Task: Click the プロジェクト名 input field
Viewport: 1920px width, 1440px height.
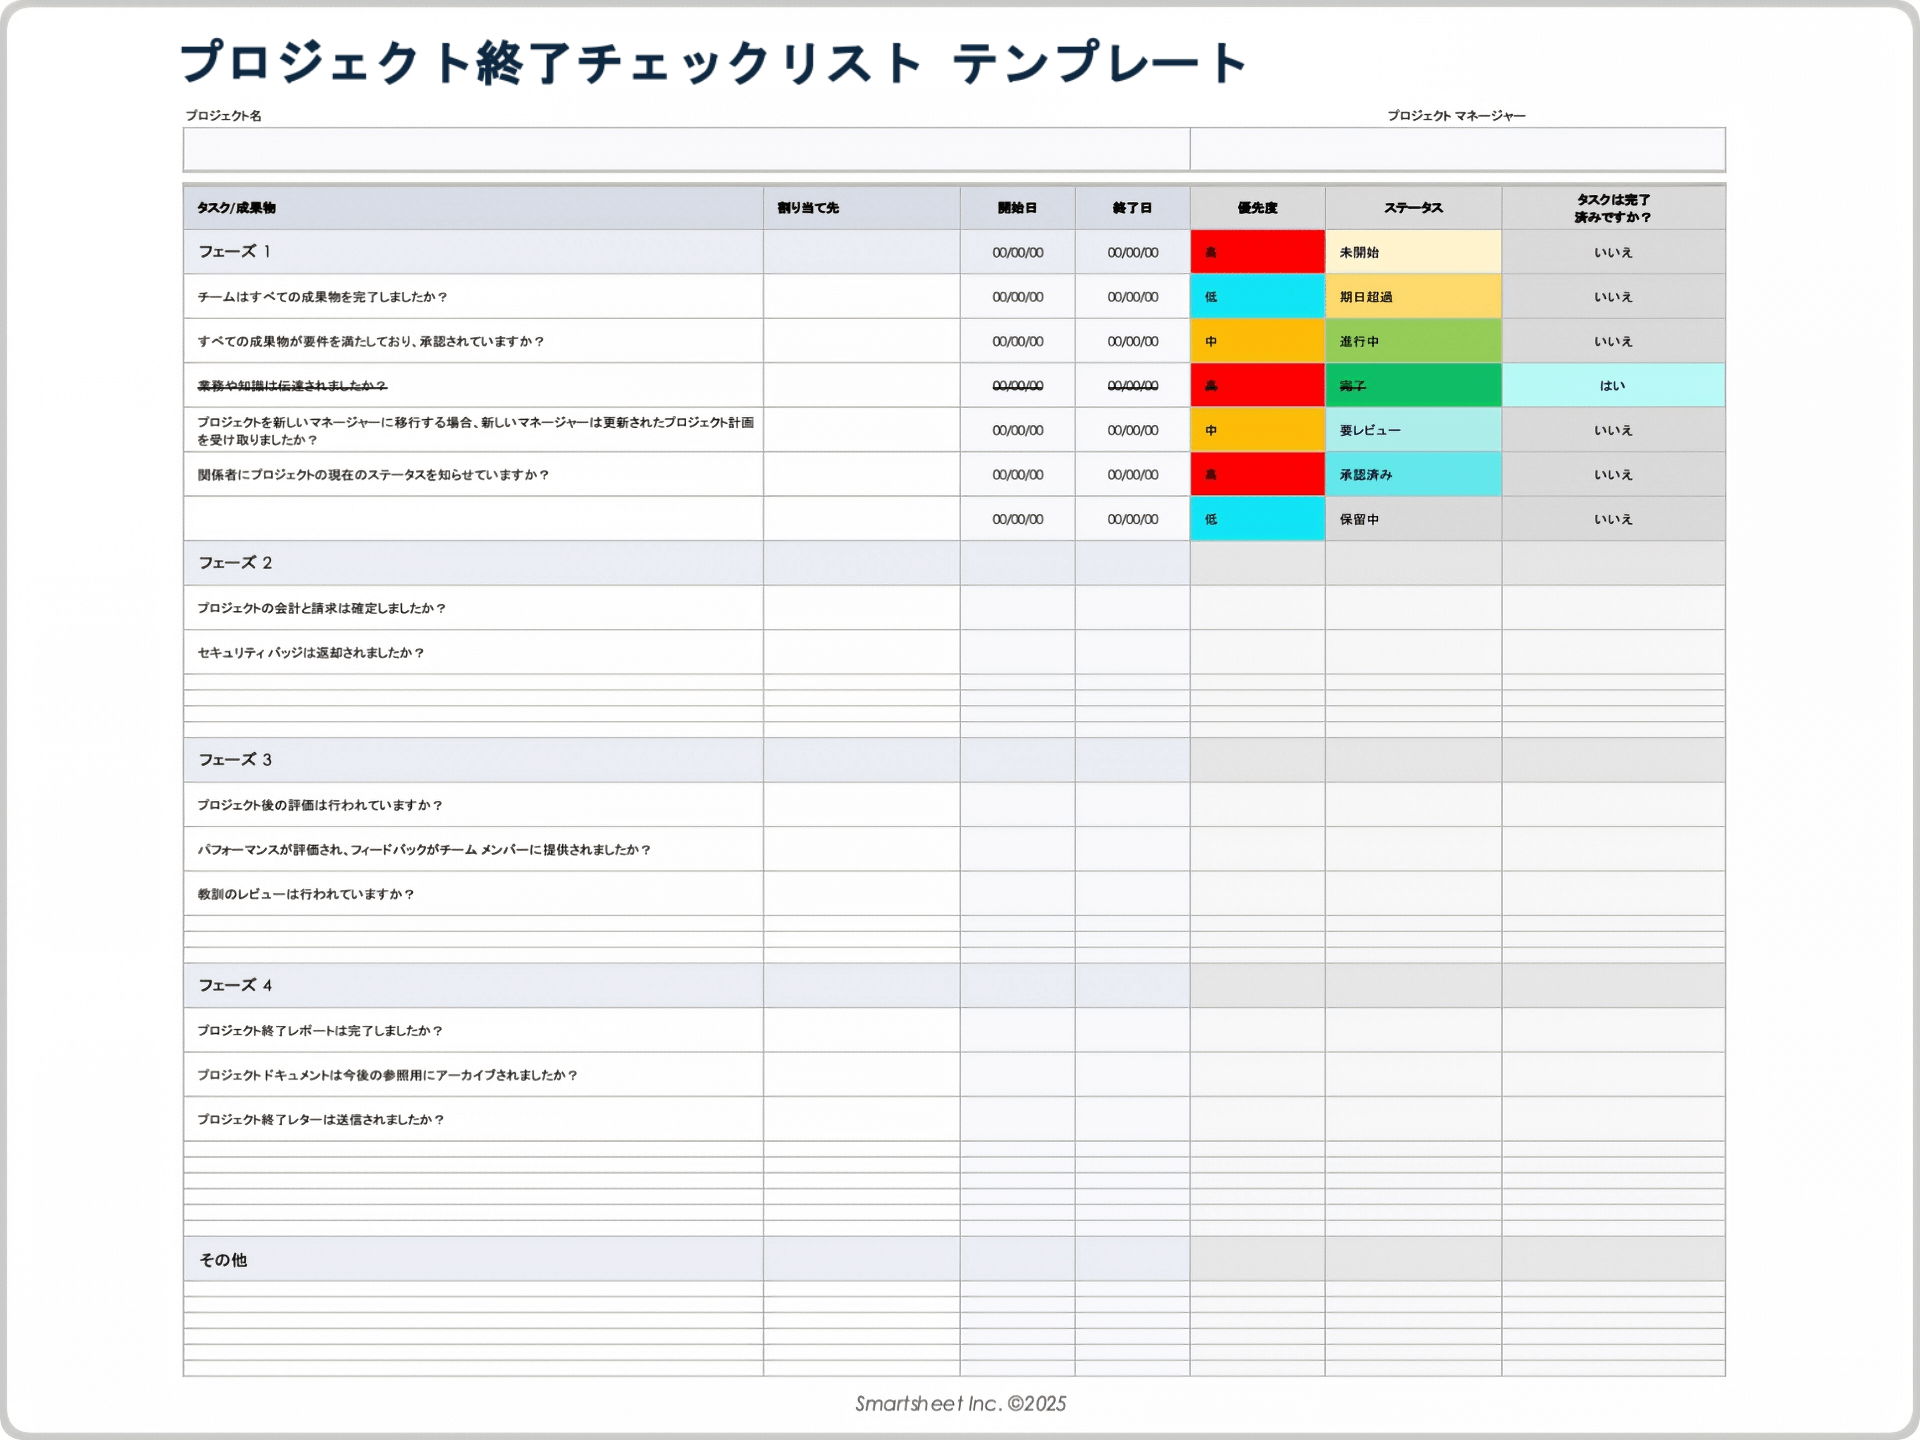Action: (x=686, y=149)
